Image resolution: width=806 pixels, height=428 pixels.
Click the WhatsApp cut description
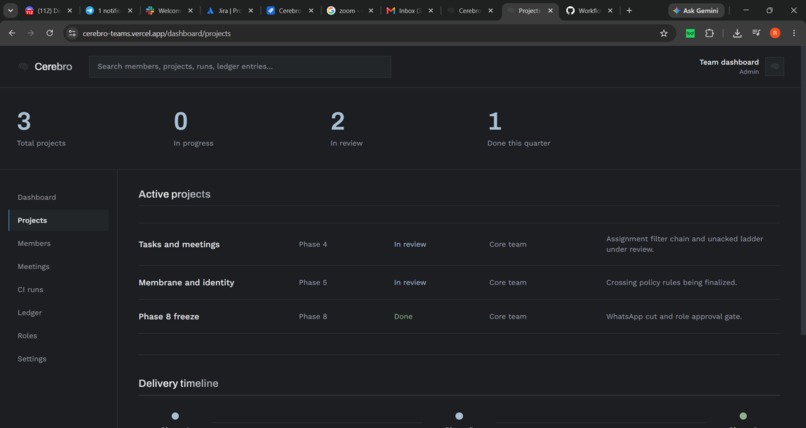674,317
